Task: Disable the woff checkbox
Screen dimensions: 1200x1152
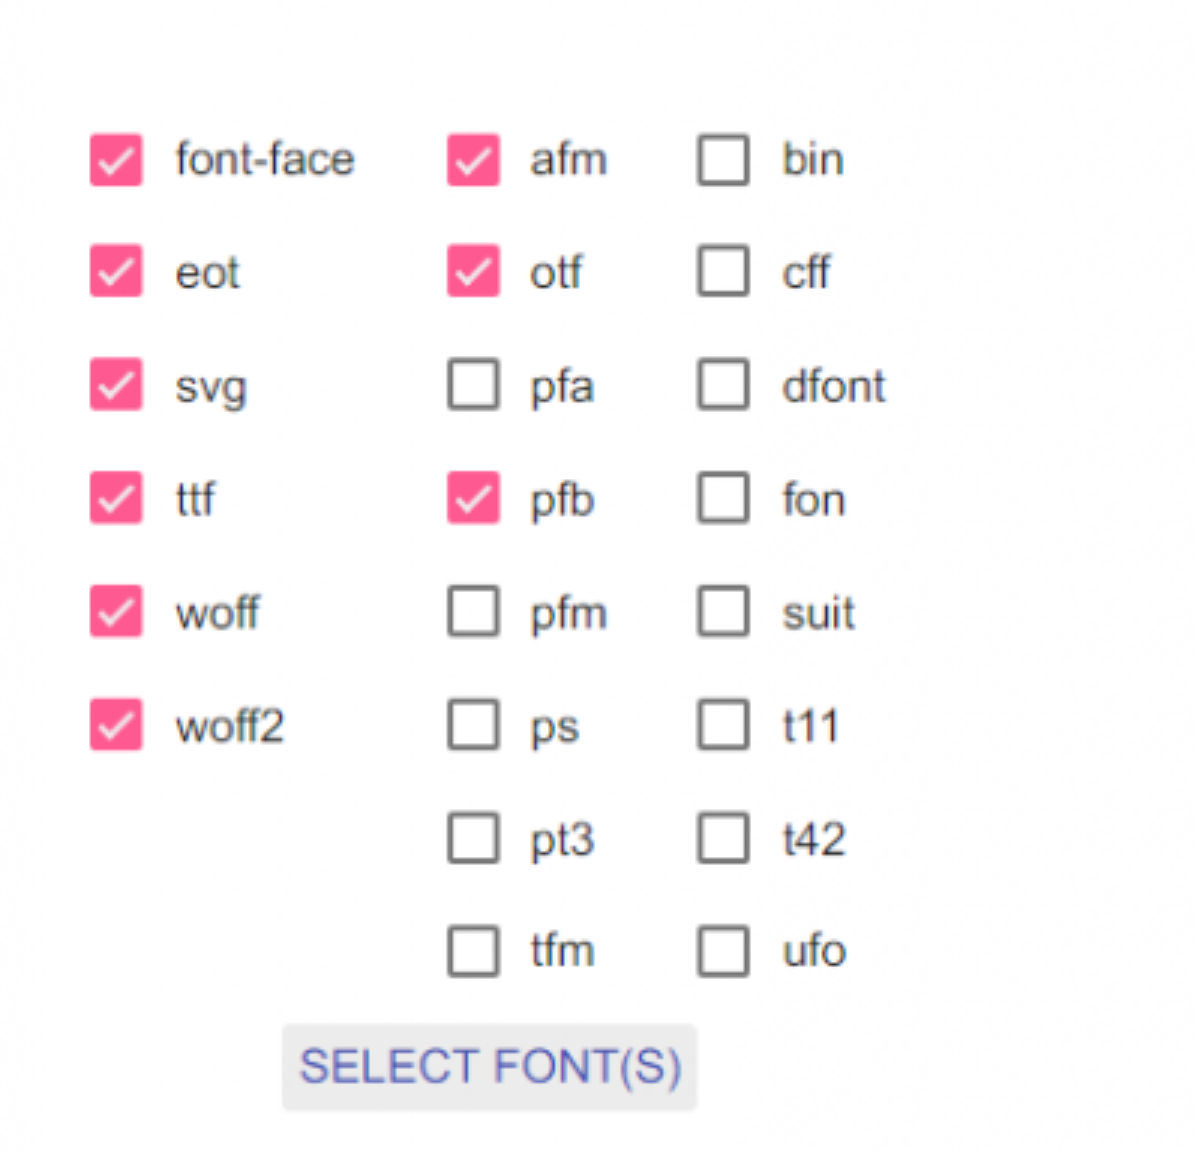Action: click(116, 611)
